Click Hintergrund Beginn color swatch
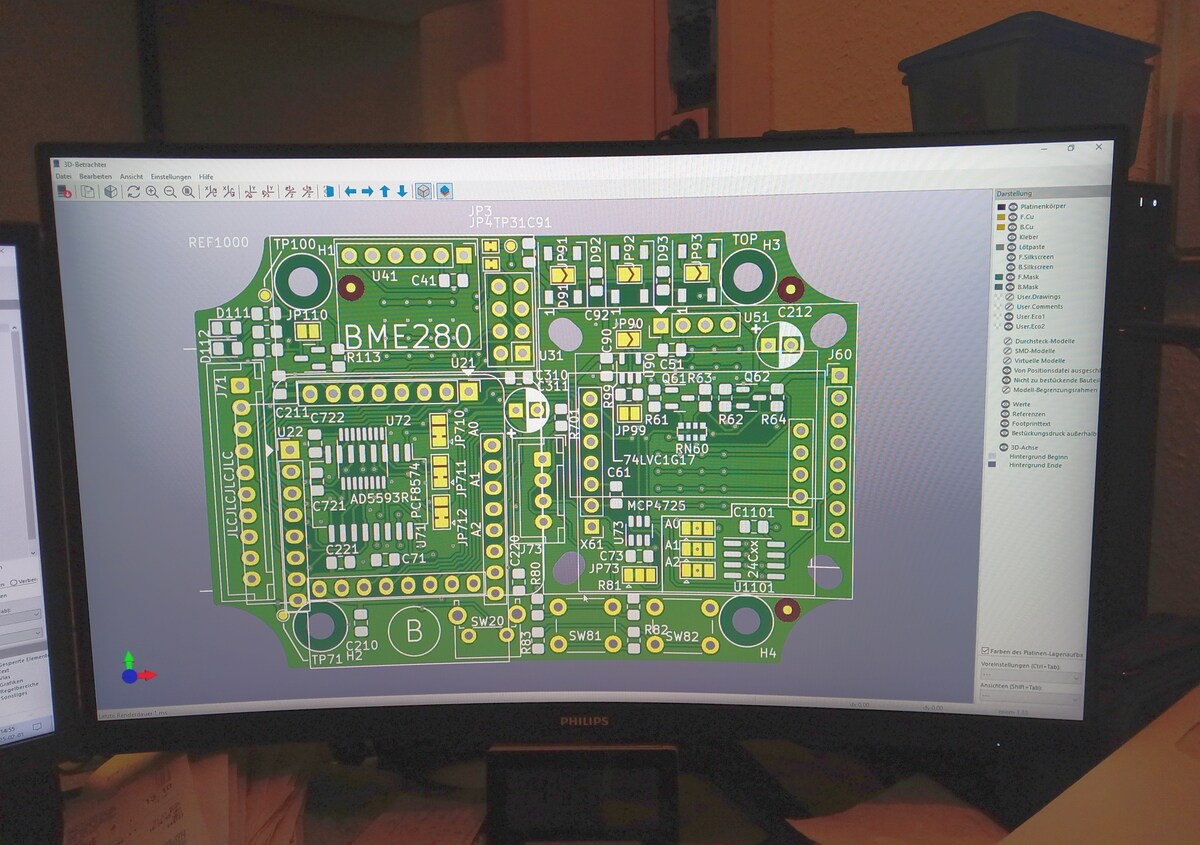This screenshot has width=1200, height=845. tap(992, 456)
